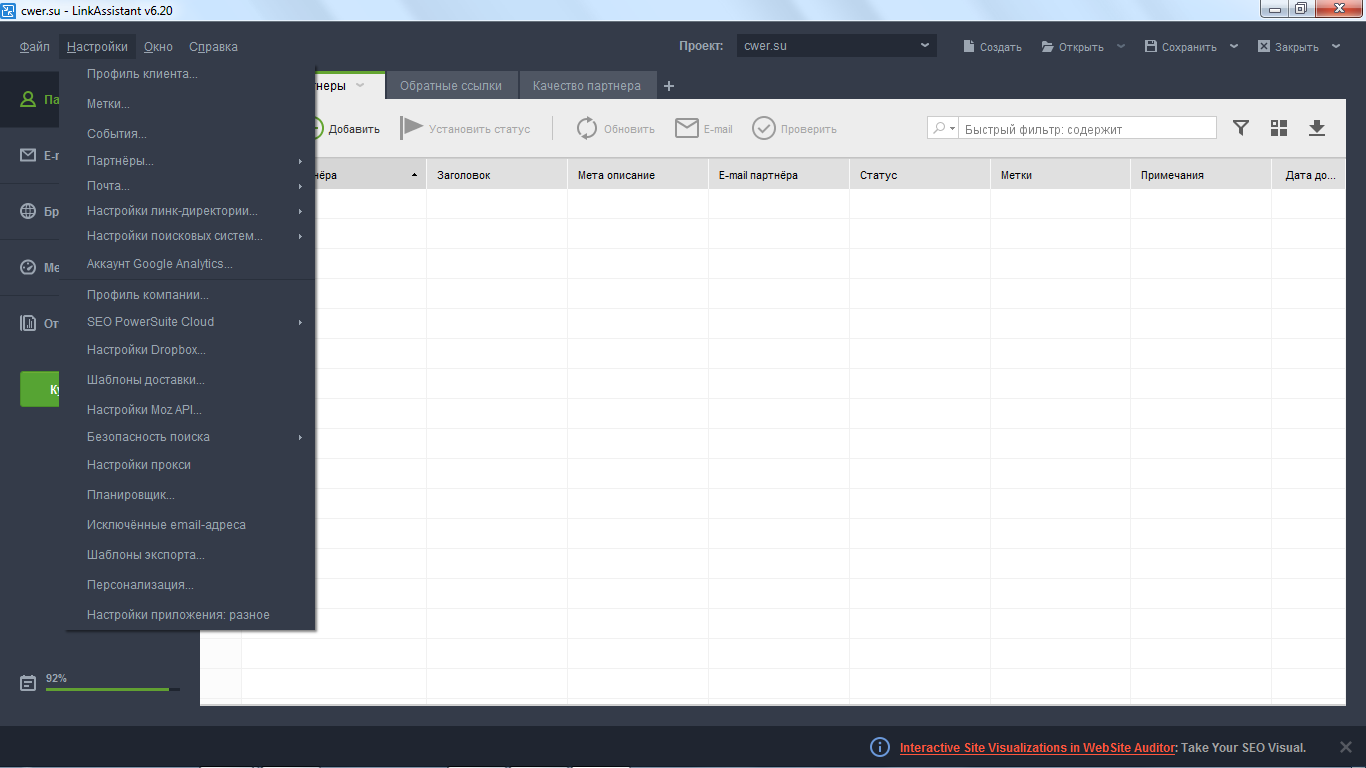Click the Быстрый фильтр input field
The image size is (1366, 768).
1087,129
